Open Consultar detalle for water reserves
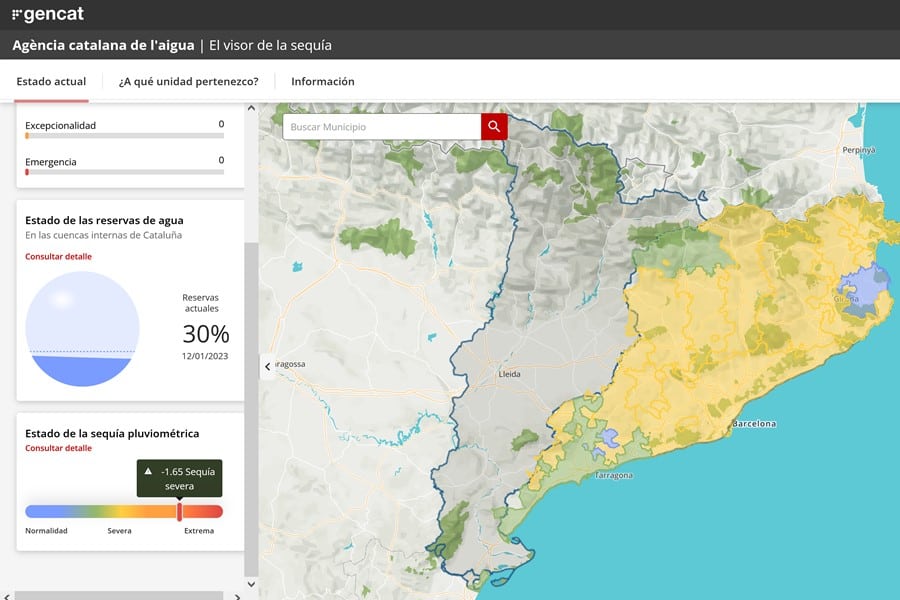900x600 pixels. (x=58, y=257)
